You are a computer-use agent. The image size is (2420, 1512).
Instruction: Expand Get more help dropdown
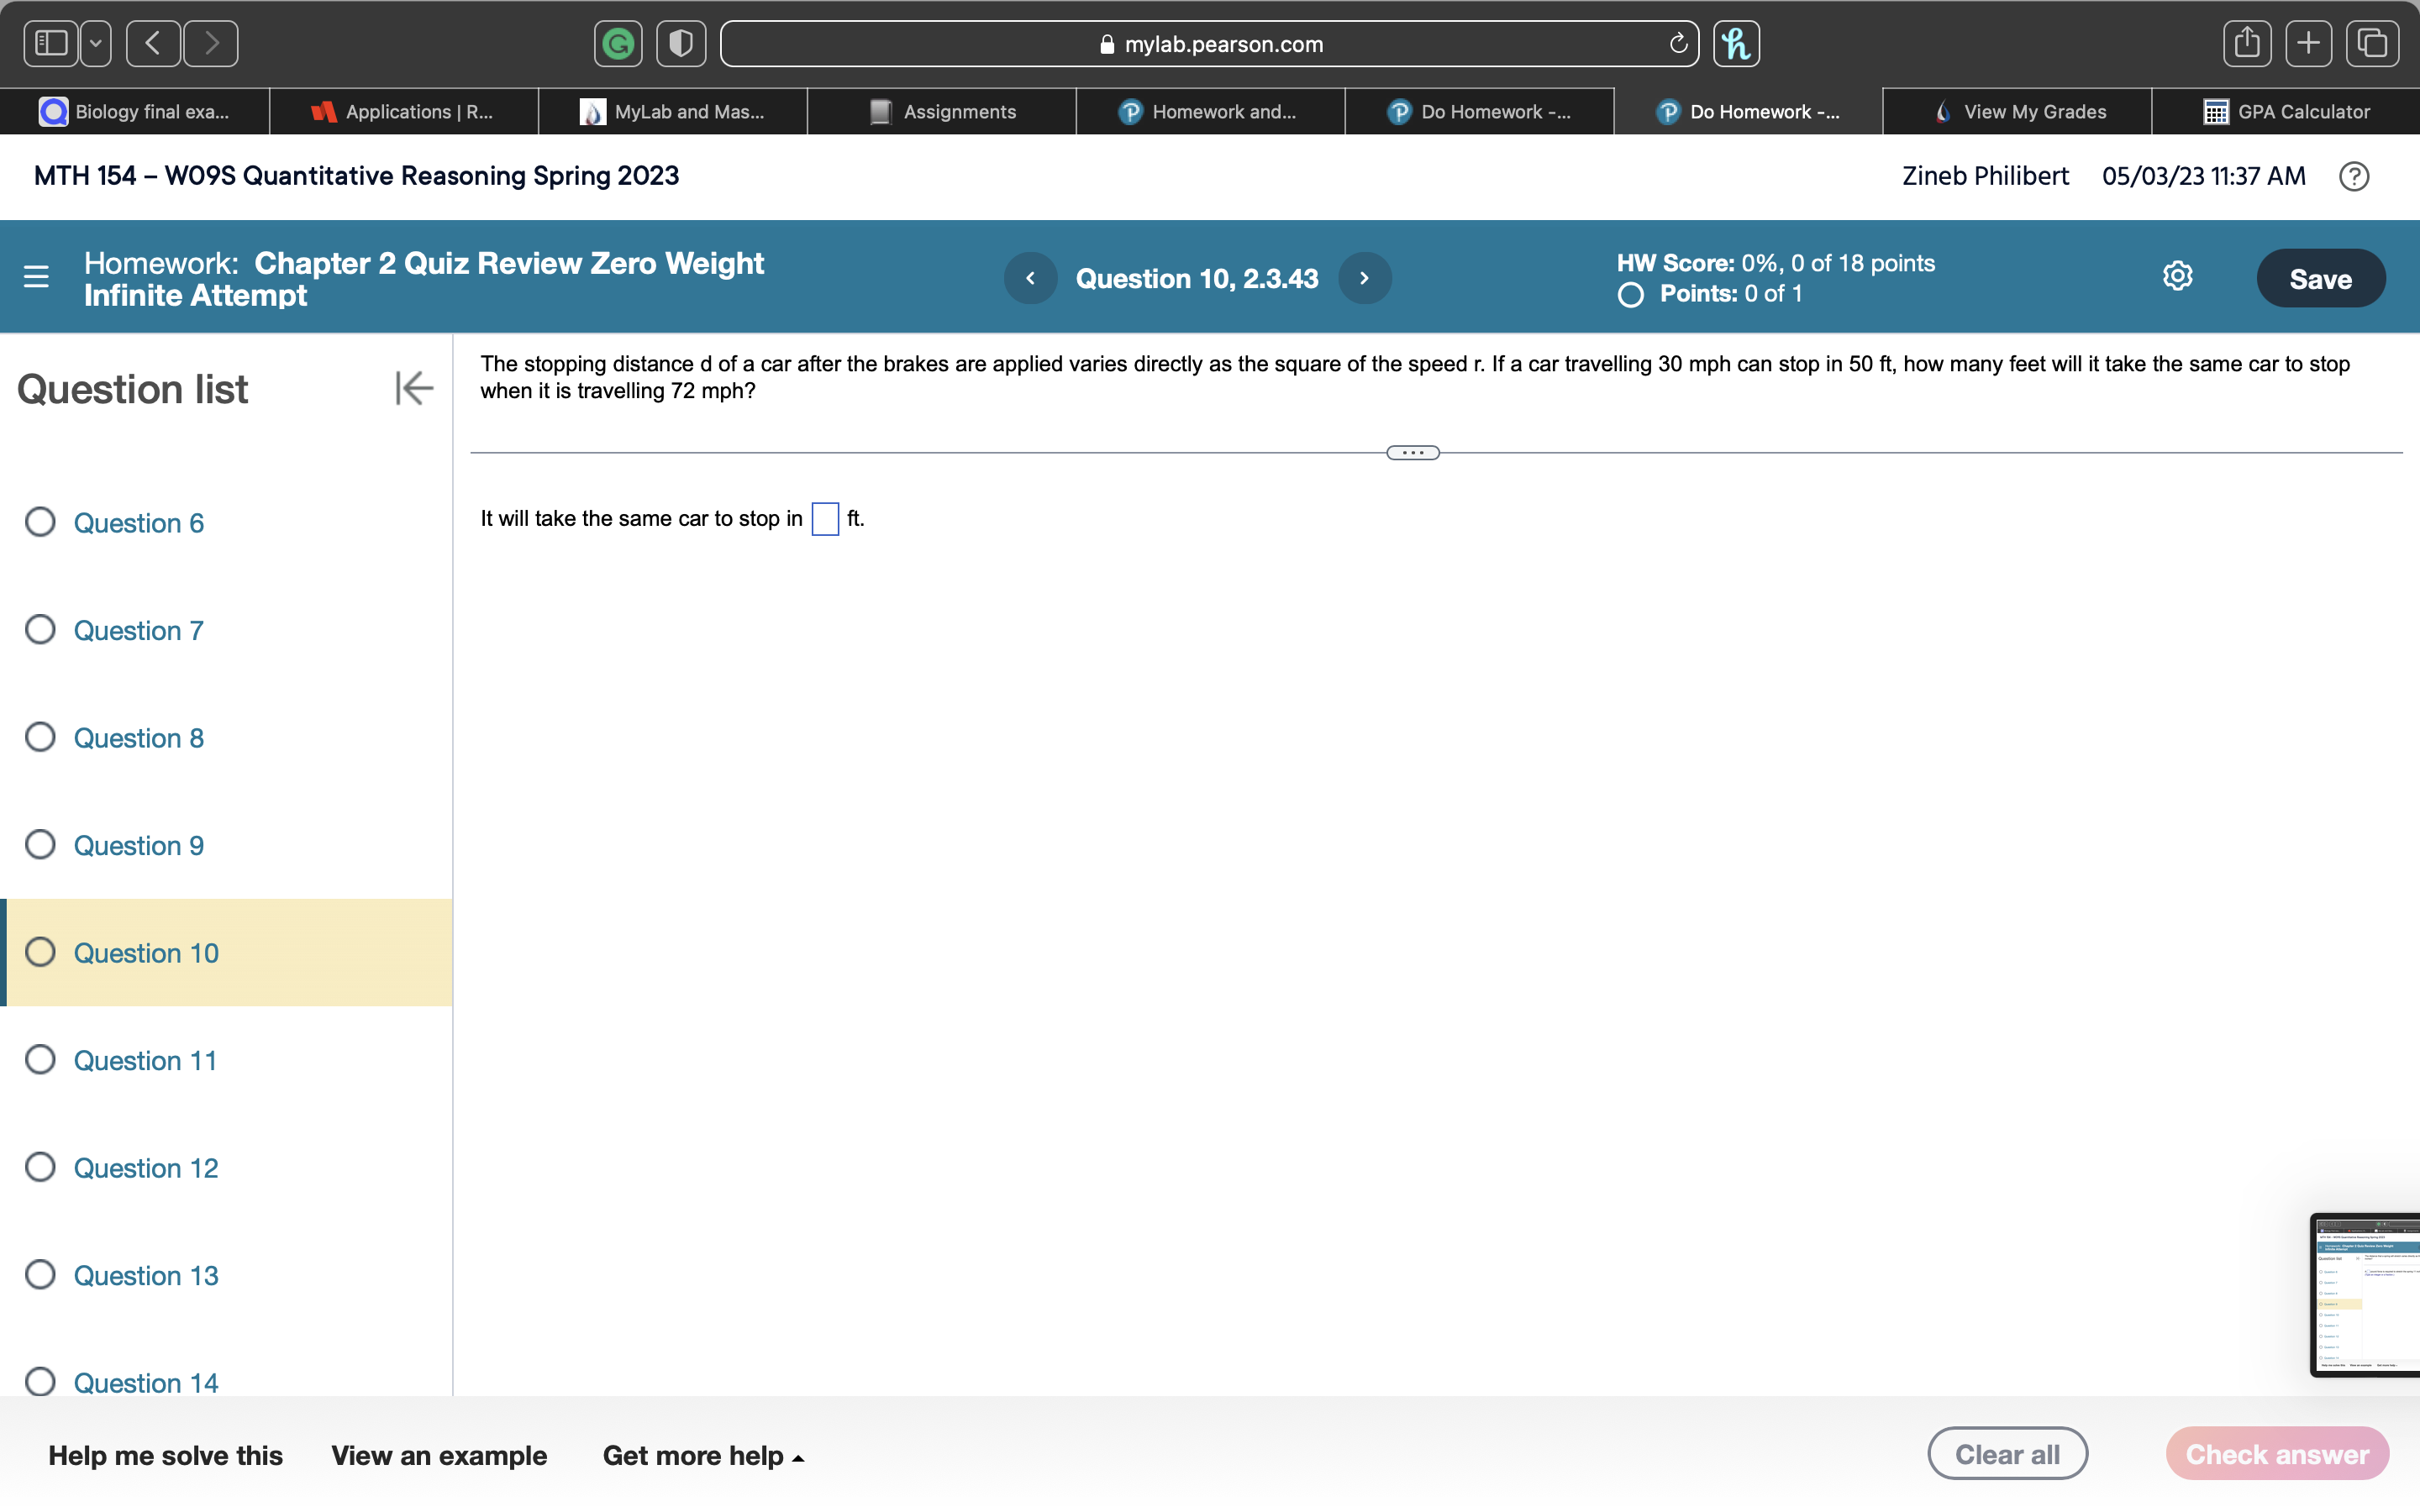702,1455
